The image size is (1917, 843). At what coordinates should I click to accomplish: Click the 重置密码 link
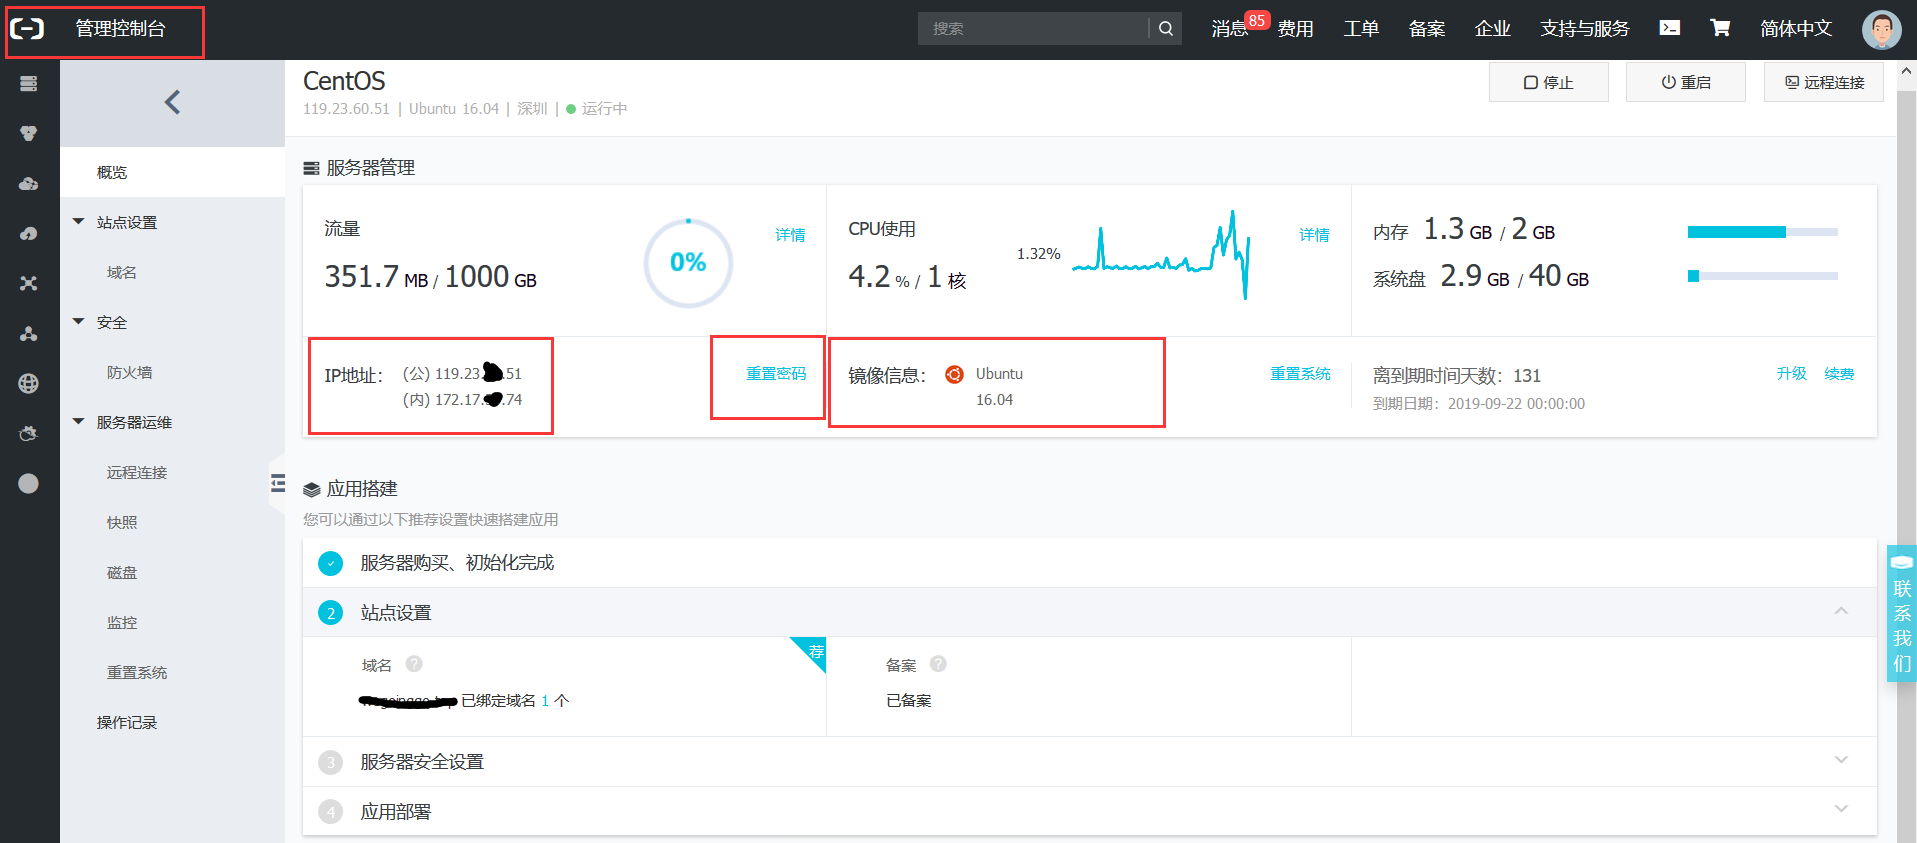pos(776,373)
